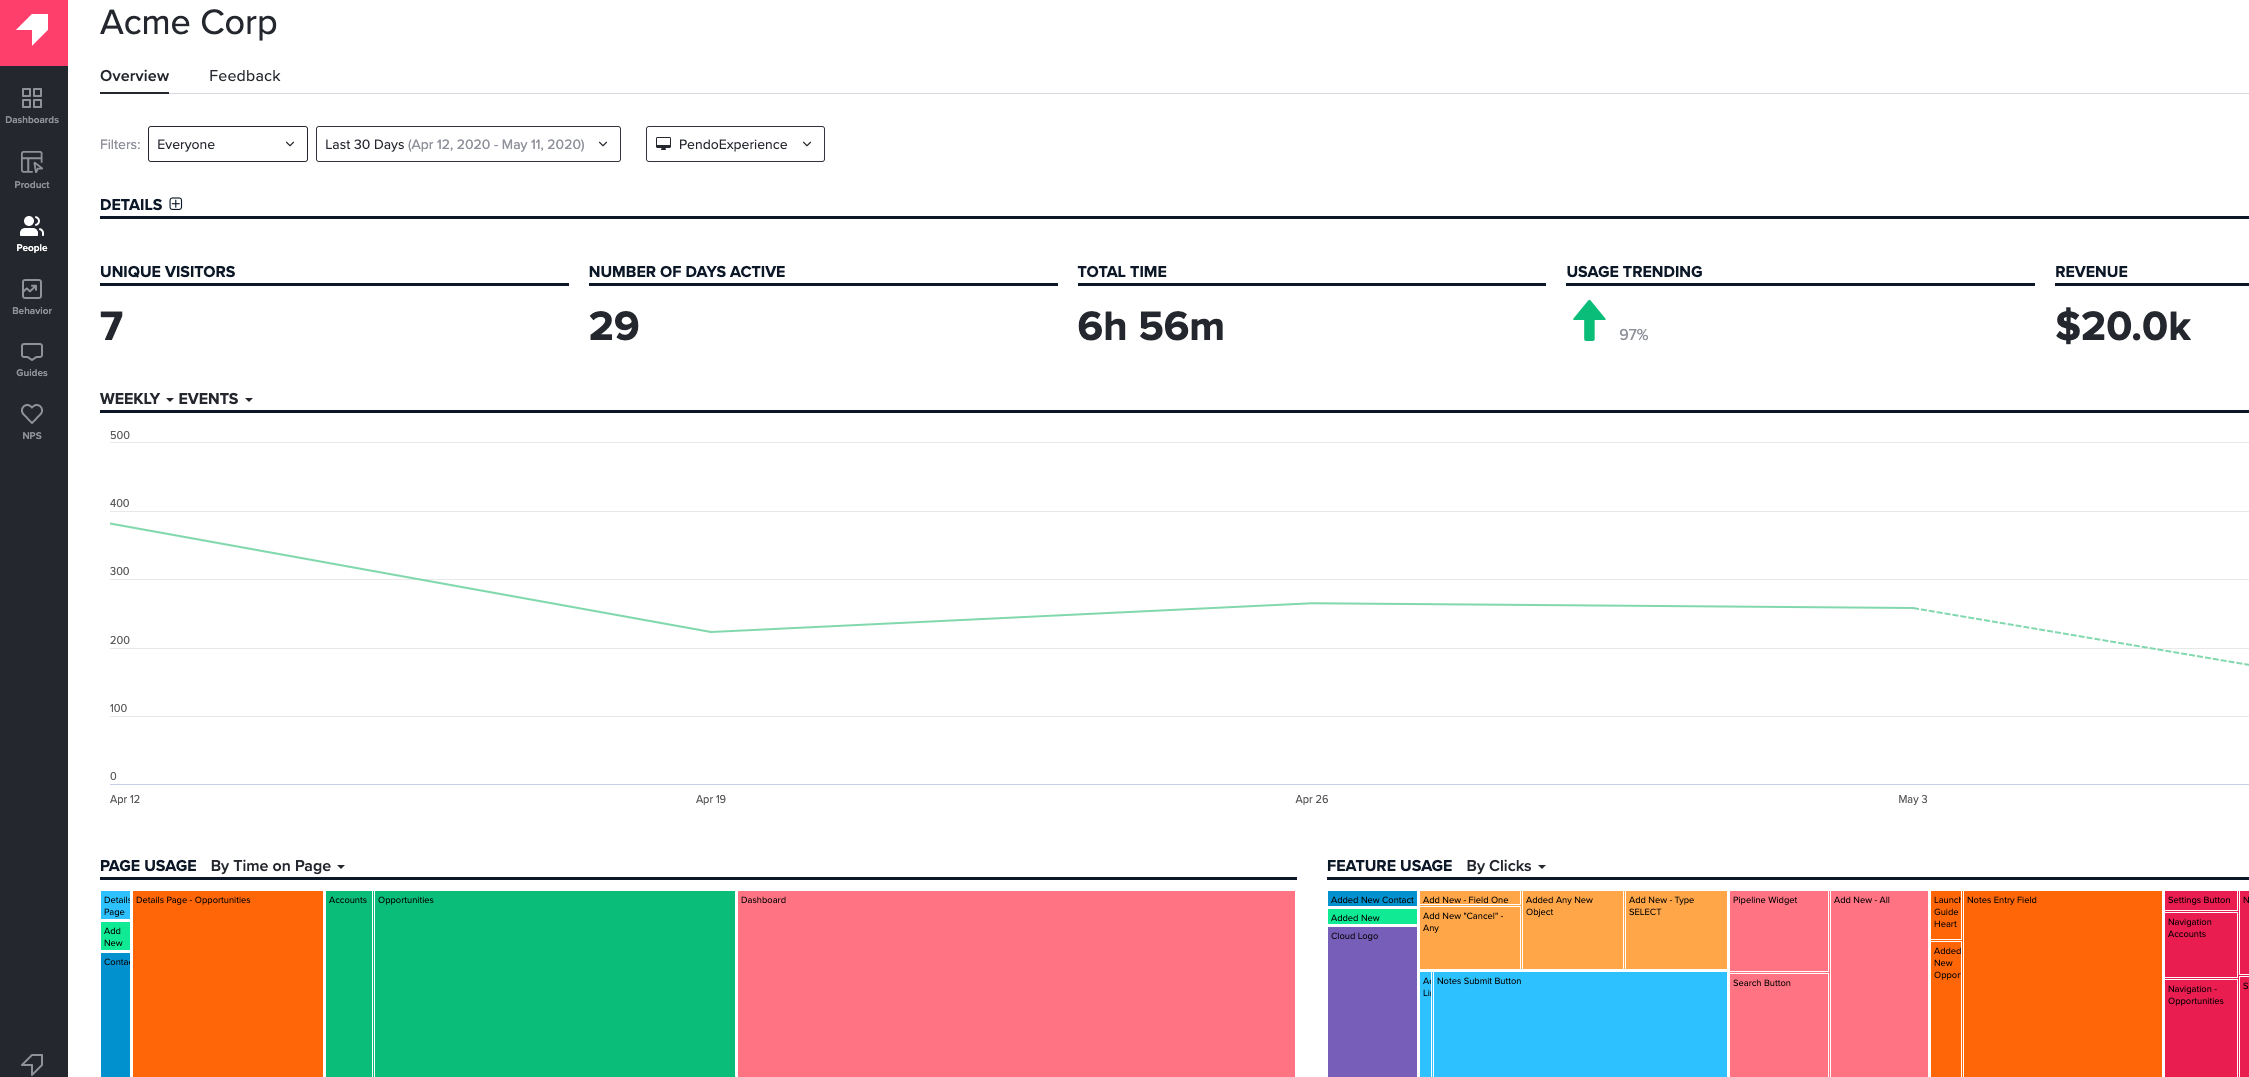
Task: Open the PendoExperience app dropdown
Action: (735, 144)
